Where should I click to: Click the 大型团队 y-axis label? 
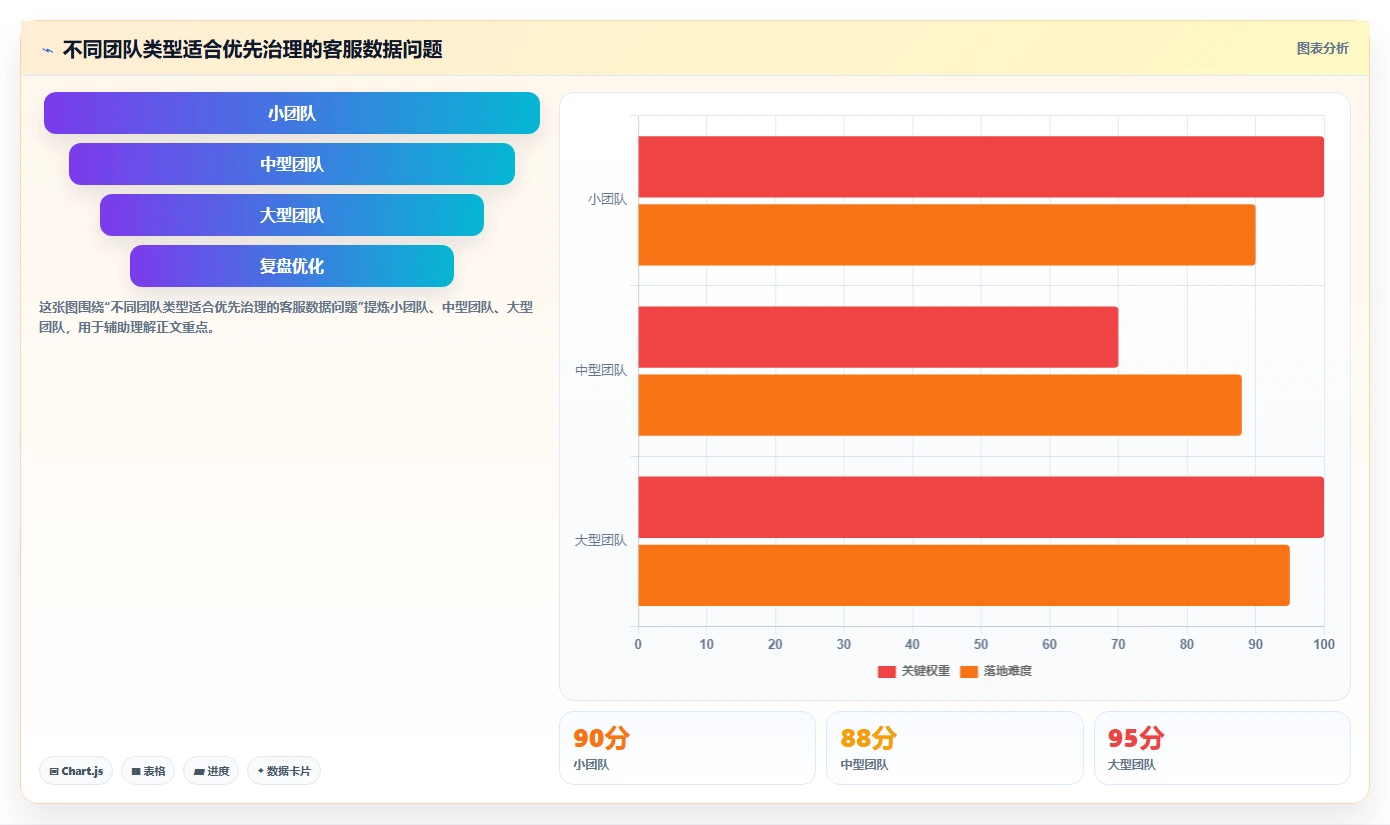[601, 540]
